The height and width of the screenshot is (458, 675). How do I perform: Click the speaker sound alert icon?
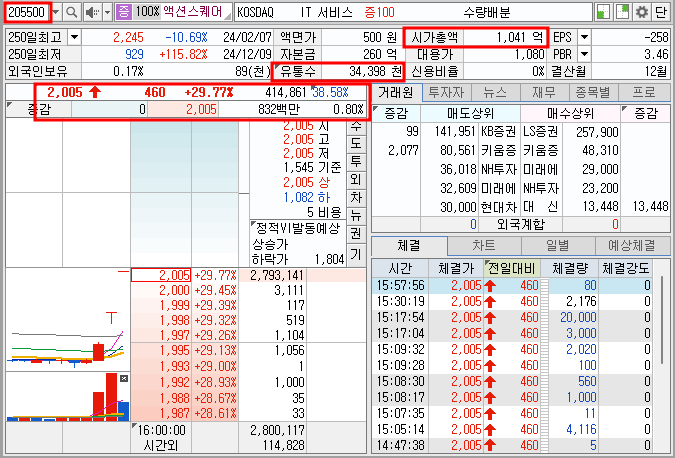tap(92, 12)
